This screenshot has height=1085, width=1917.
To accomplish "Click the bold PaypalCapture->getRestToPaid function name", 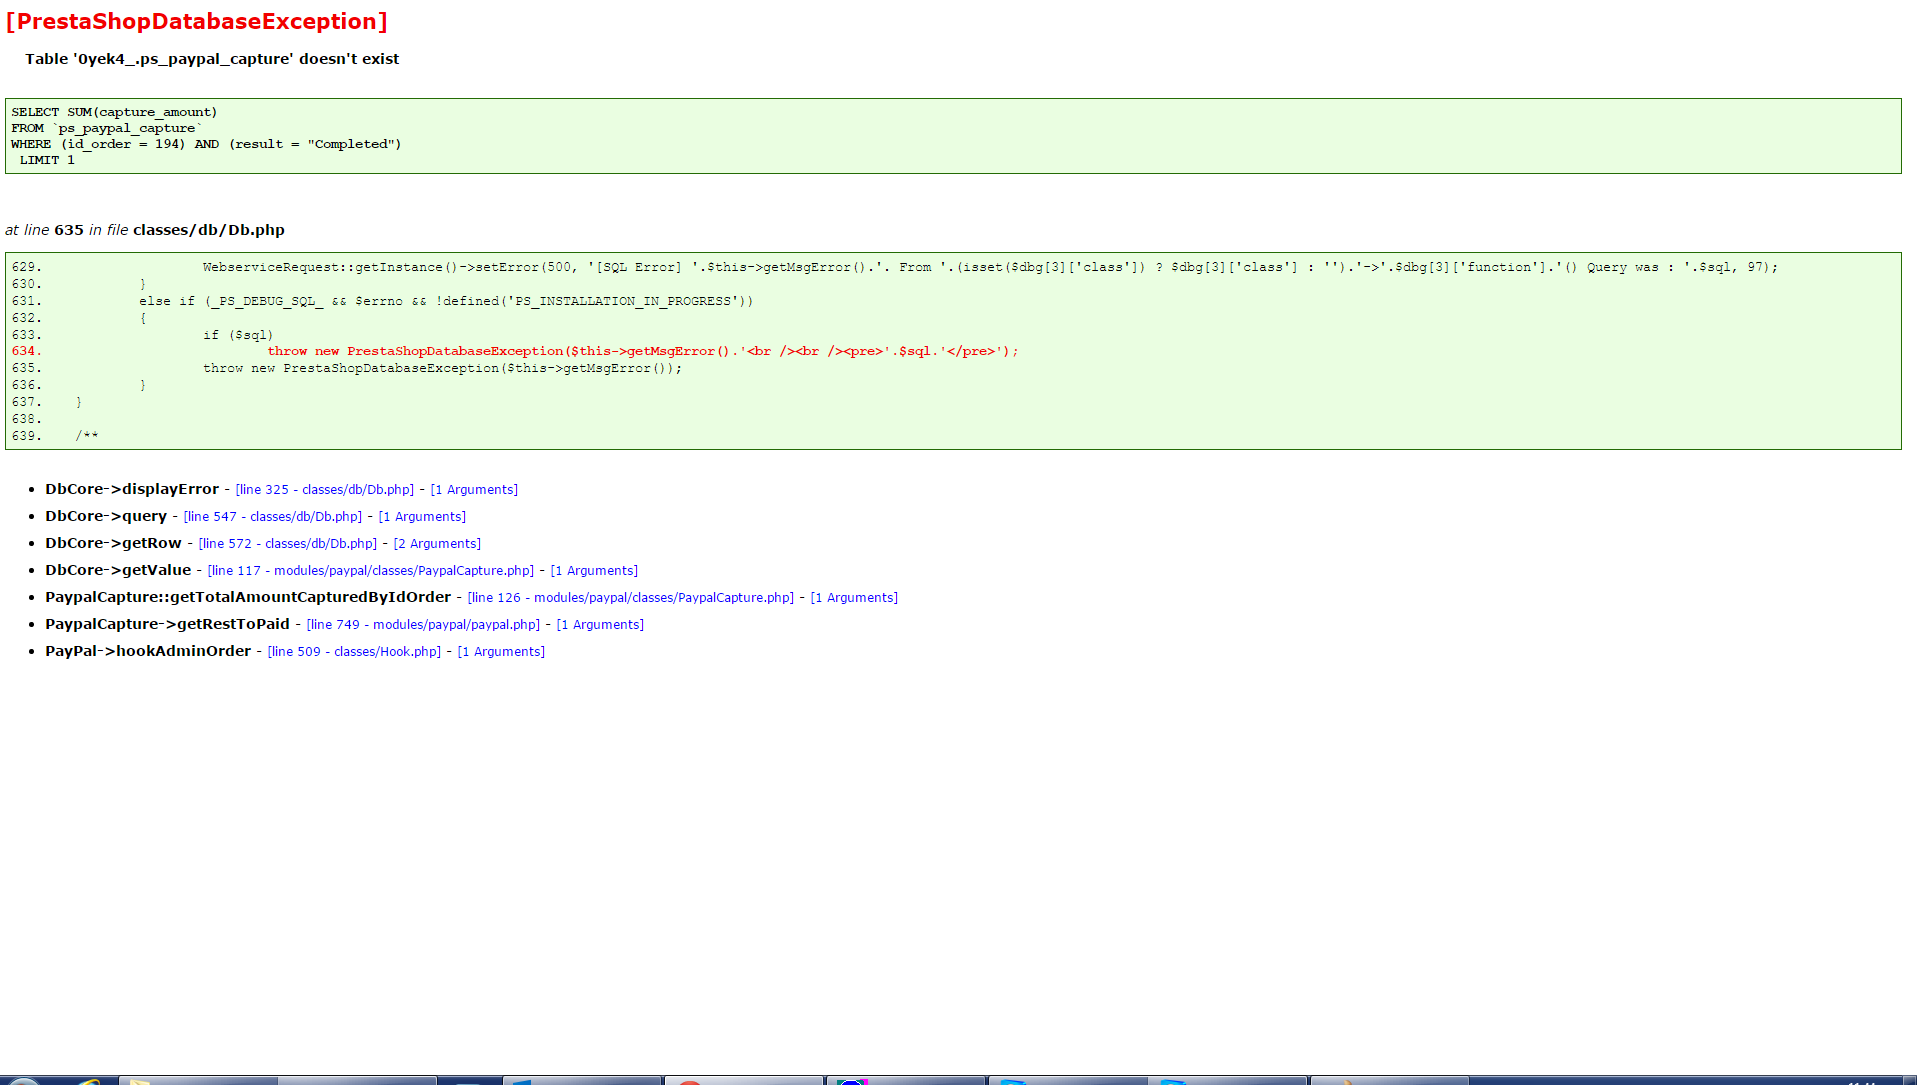I will pyautogui.click(x=167, y=624).
